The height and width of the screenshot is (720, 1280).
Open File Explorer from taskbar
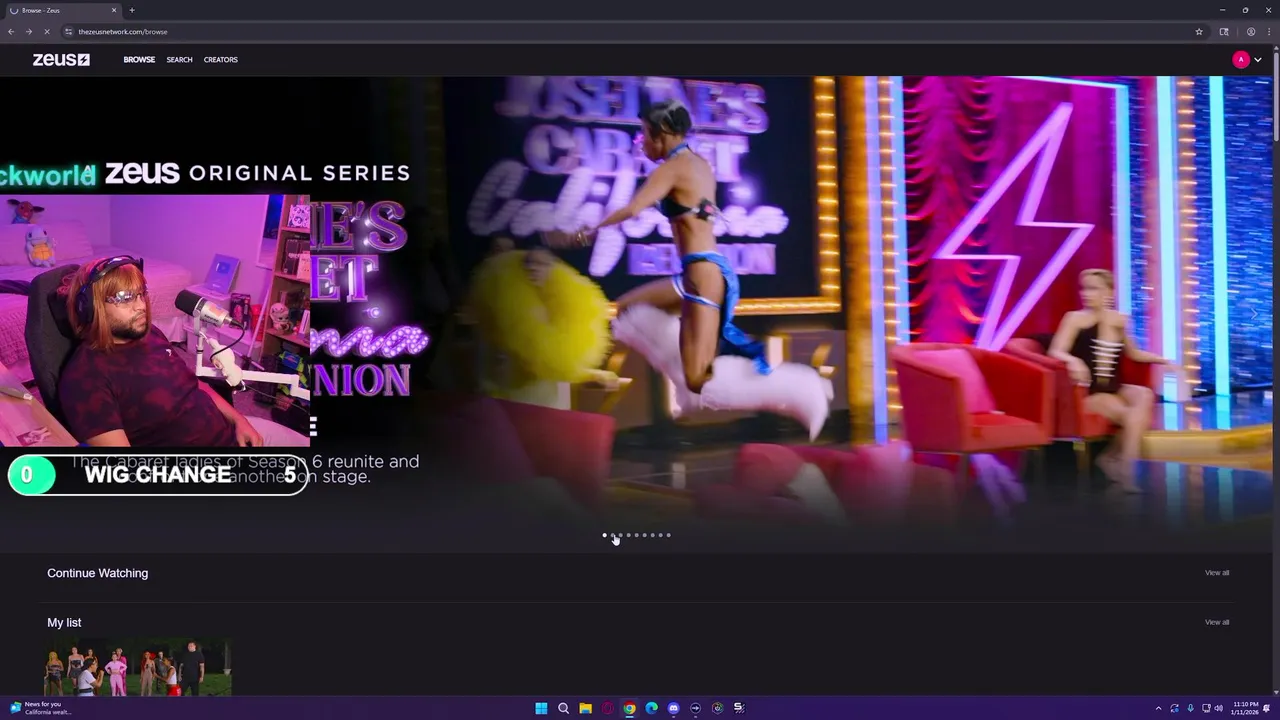point(585,708)
